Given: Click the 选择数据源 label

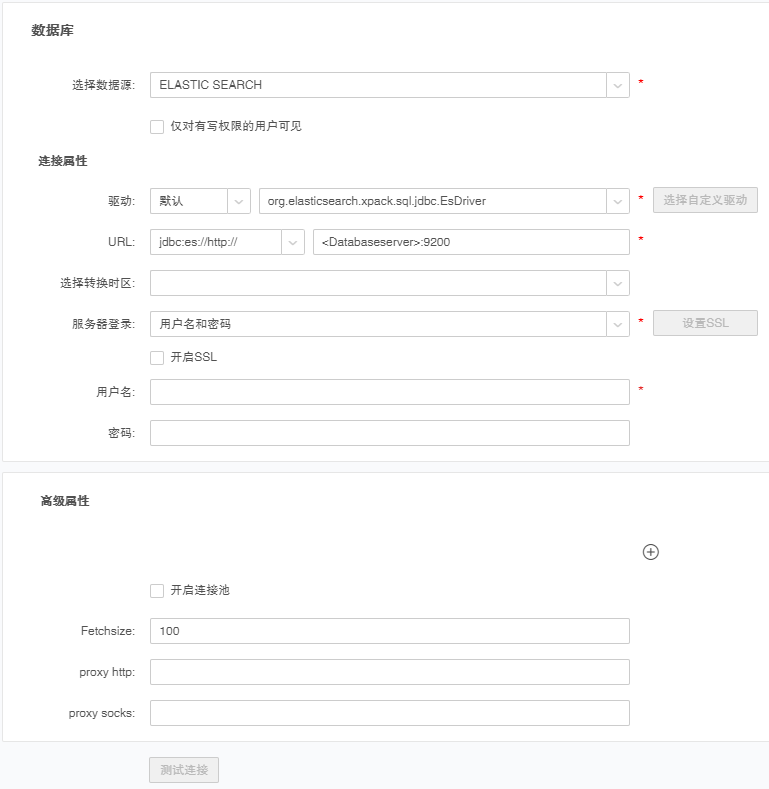Looking at the screenshot, I should tap(103, 85).
